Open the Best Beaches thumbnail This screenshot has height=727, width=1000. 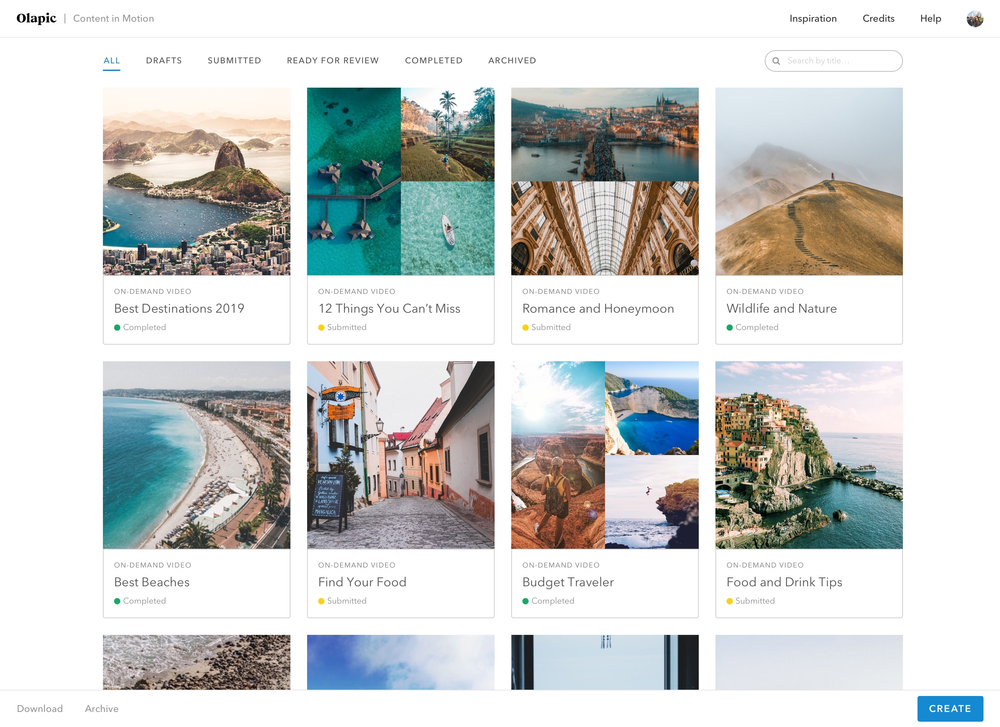(196, 455)
